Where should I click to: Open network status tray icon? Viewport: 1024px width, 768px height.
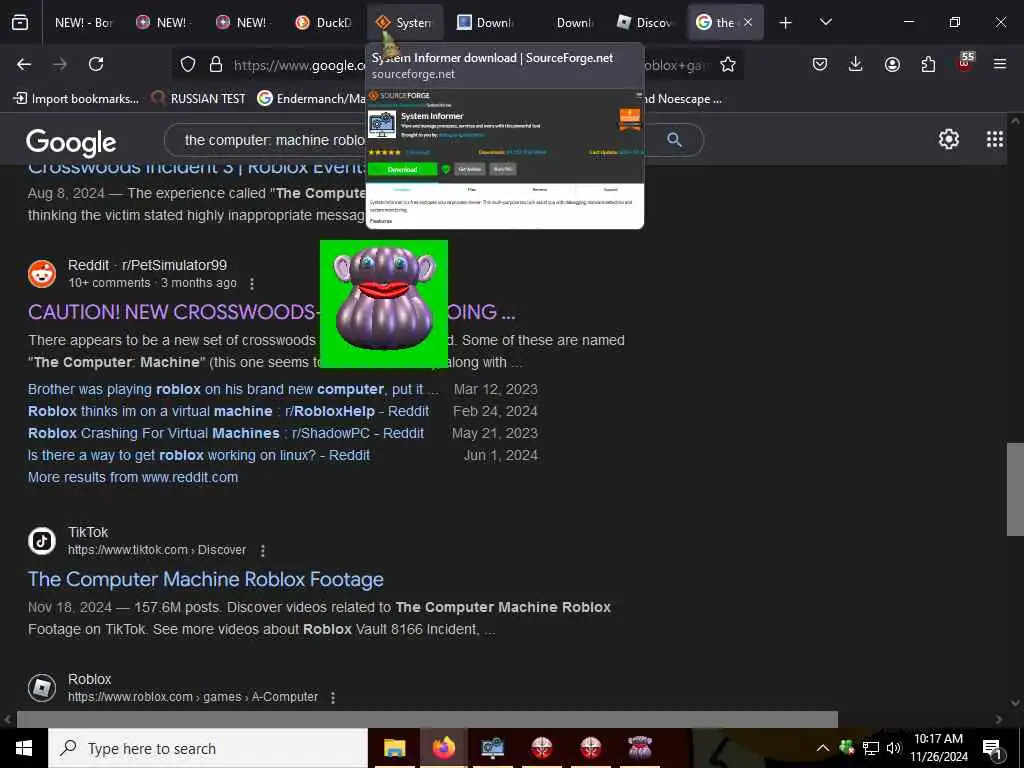(x=870, y=748)
